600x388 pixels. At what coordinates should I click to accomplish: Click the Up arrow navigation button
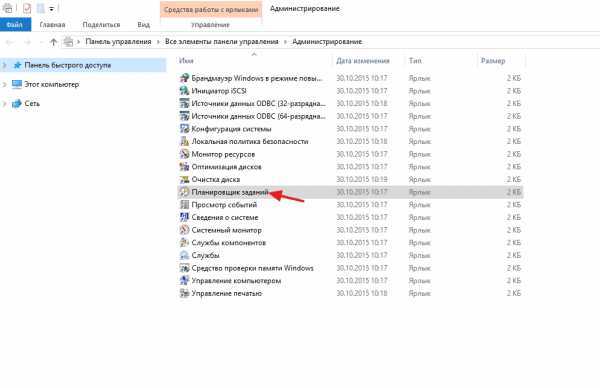[x=54, y=42]
